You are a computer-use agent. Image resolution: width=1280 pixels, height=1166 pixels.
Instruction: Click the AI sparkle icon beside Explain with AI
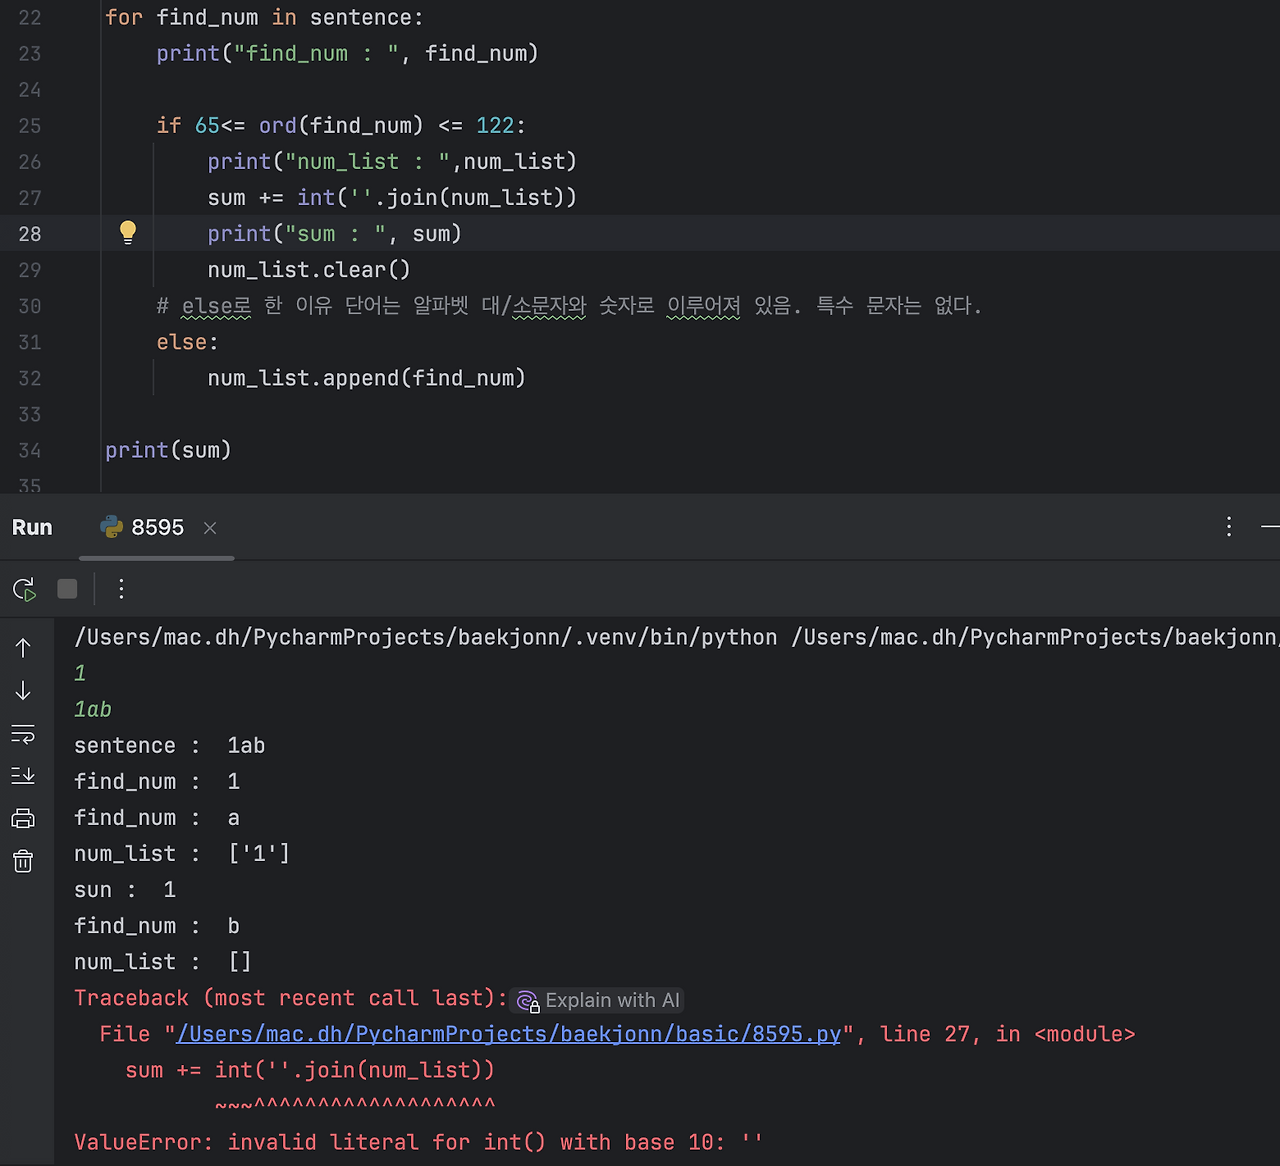point(527,1000)
